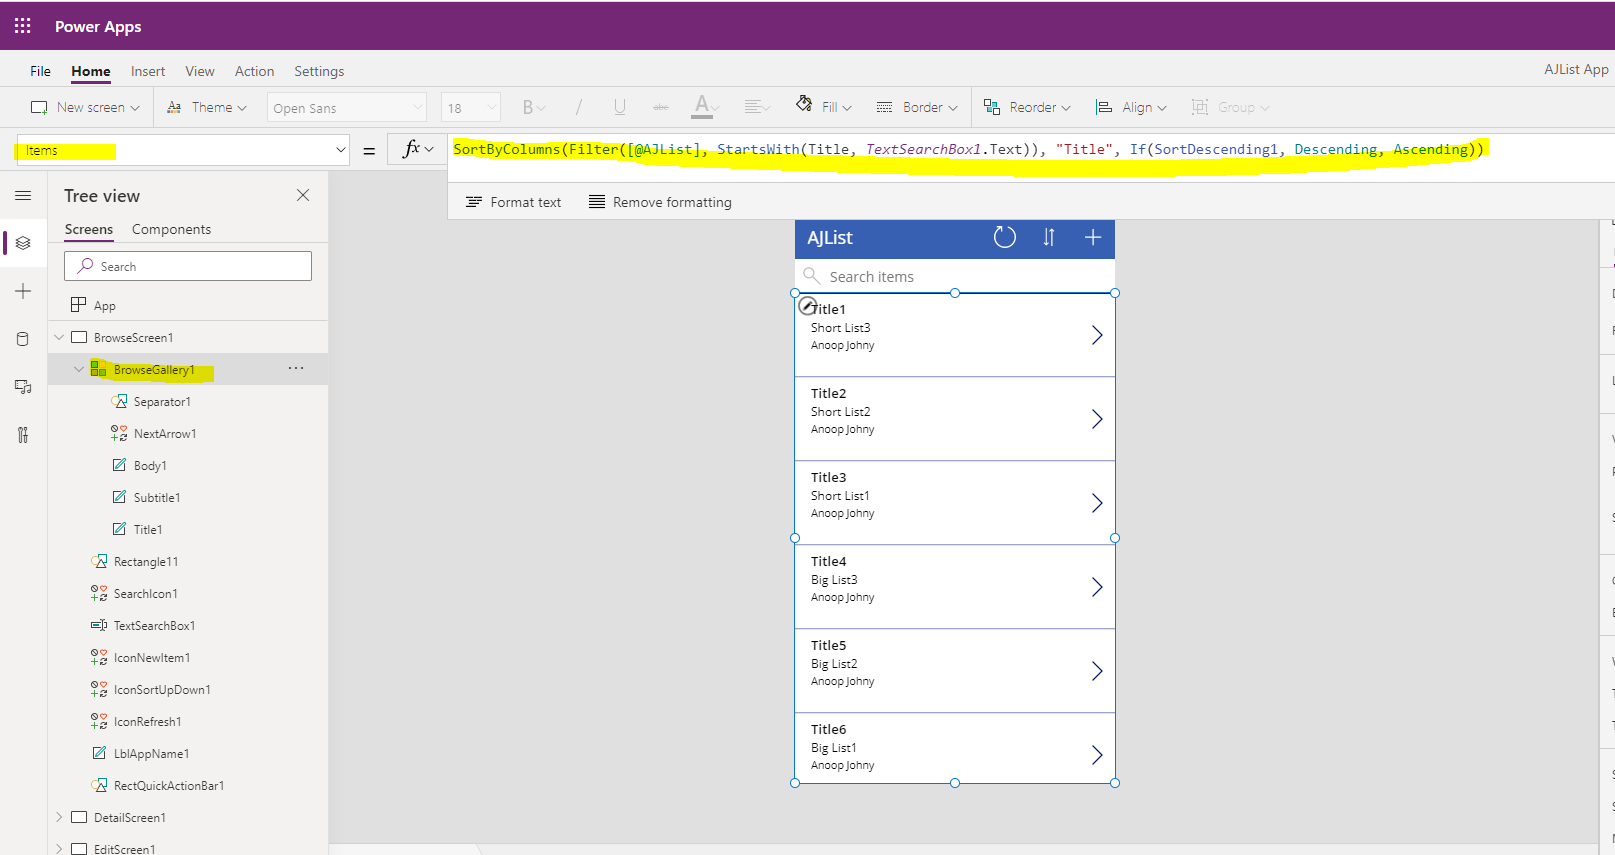The image size is (1615, 855).
Task: Switch to Screens tab in Tree view
Action: coord(89,229)
